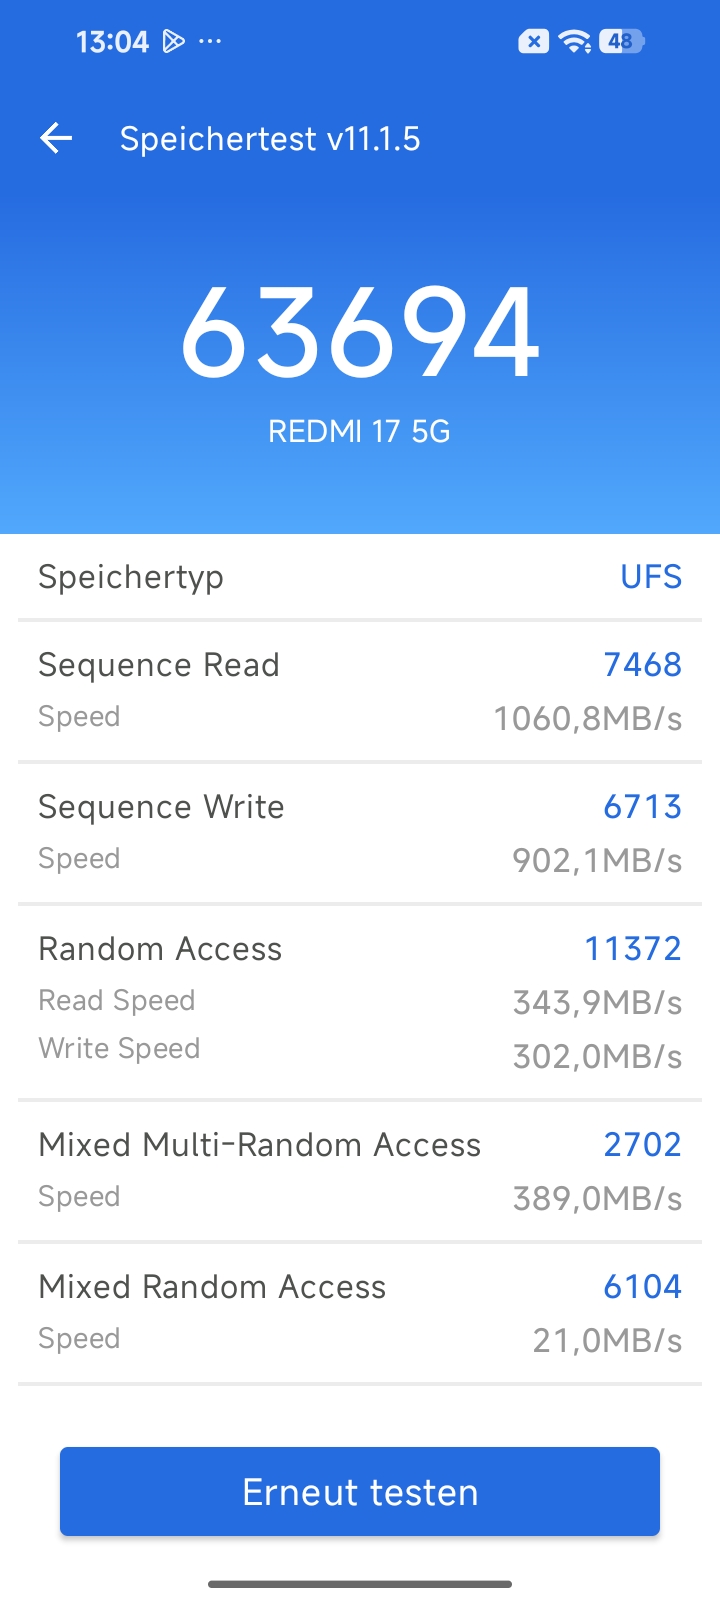720x1600 pixels.
Task: Select the Sequence Write row
Action: [x=360, y=833]
